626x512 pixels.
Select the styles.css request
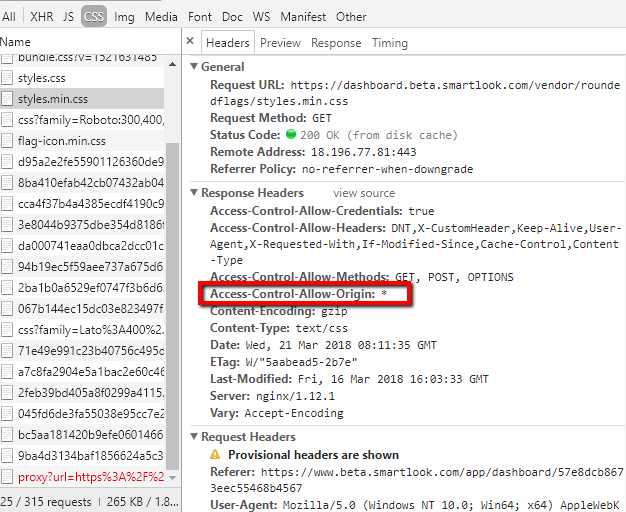coord(82,77)
